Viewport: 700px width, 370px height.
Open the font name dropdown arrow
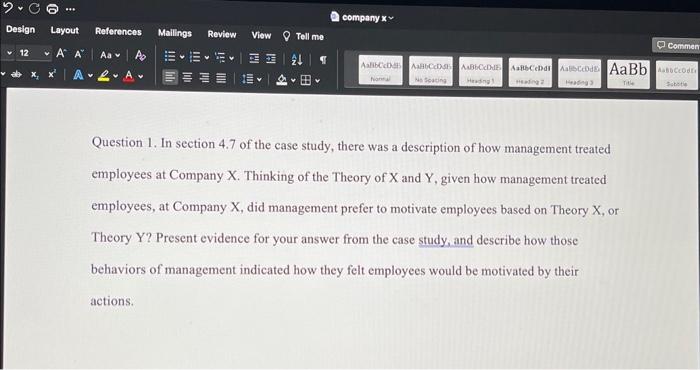pyautogui.click(x=9, y=53)
